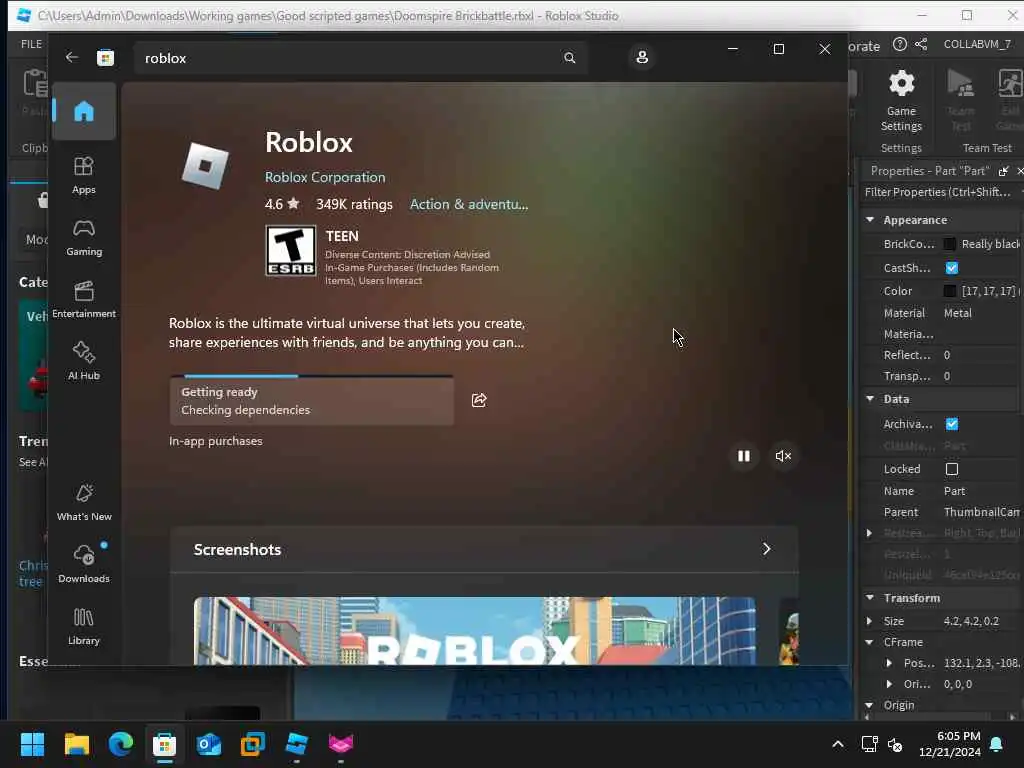Toggle Archivable checkbox in Properties
The width and height of the screenshot is (1024, 768).
(x=952, y=424)
